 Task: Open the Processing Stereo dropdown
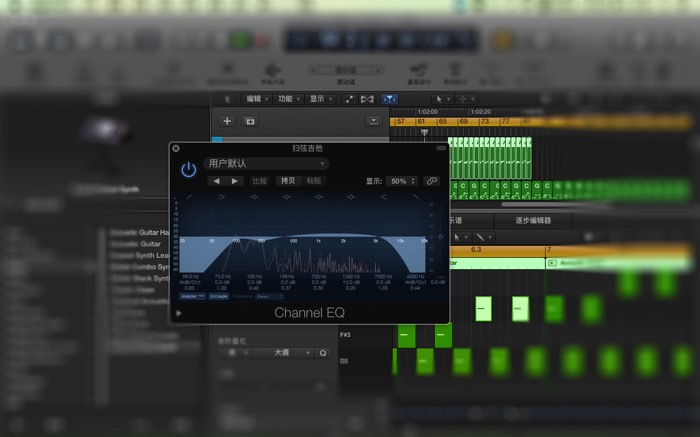pos(270,296)
